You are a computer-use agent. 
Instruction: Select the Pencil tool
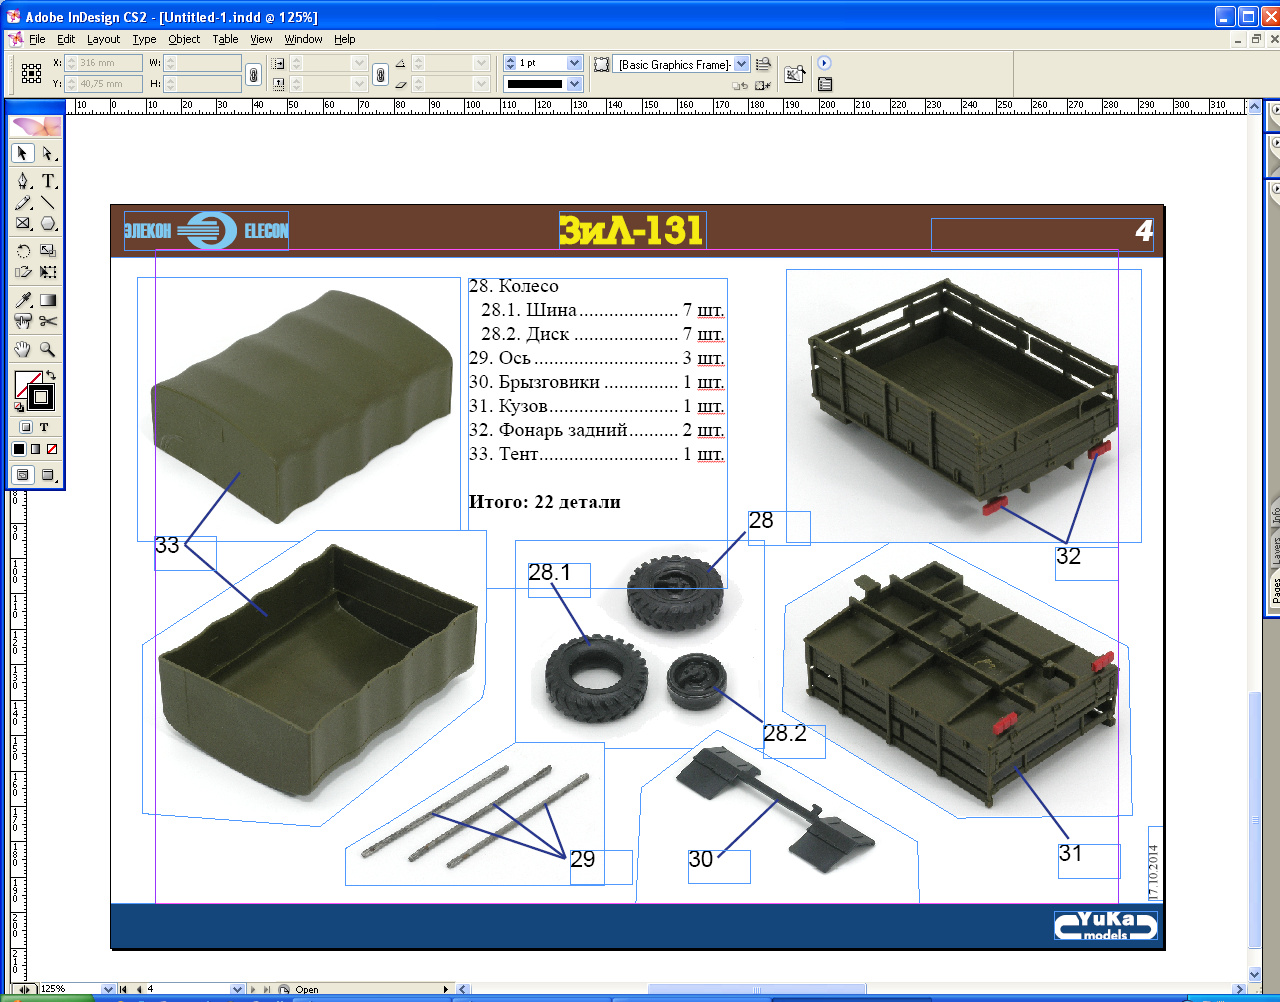click(23, 202)
